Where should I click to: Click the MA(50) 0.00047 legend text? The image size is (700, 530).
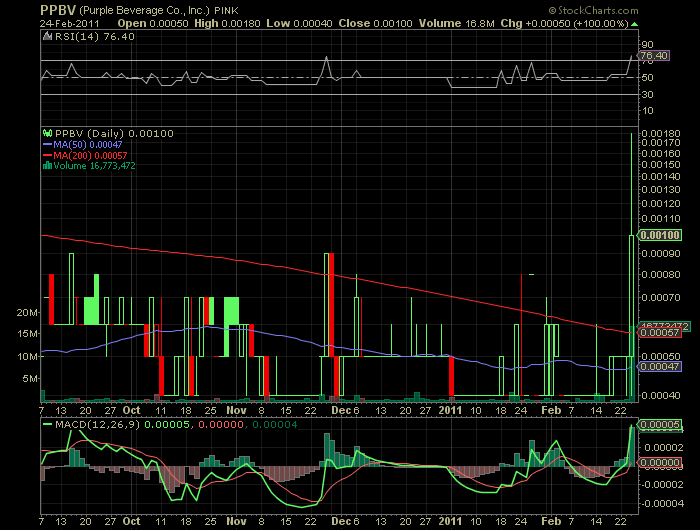[88, 145]
